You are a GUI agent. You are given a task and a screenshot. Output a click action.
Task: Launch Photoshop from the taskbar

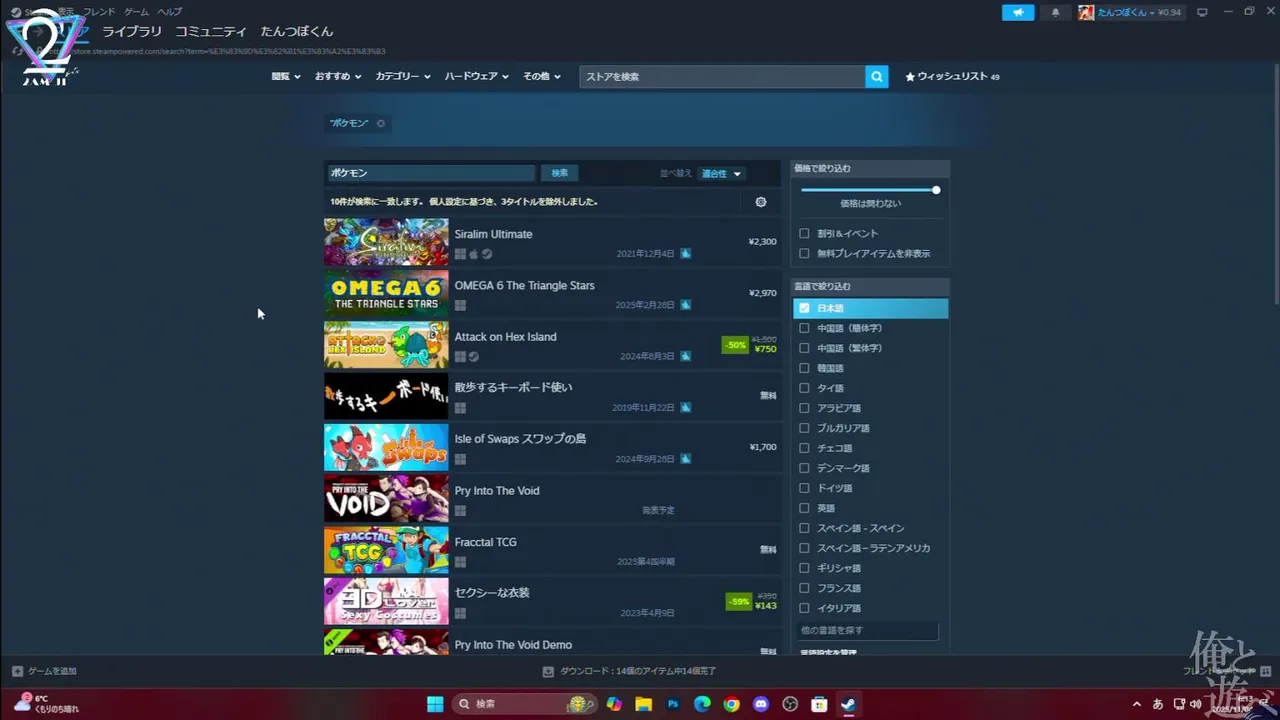tap(673, 704)
